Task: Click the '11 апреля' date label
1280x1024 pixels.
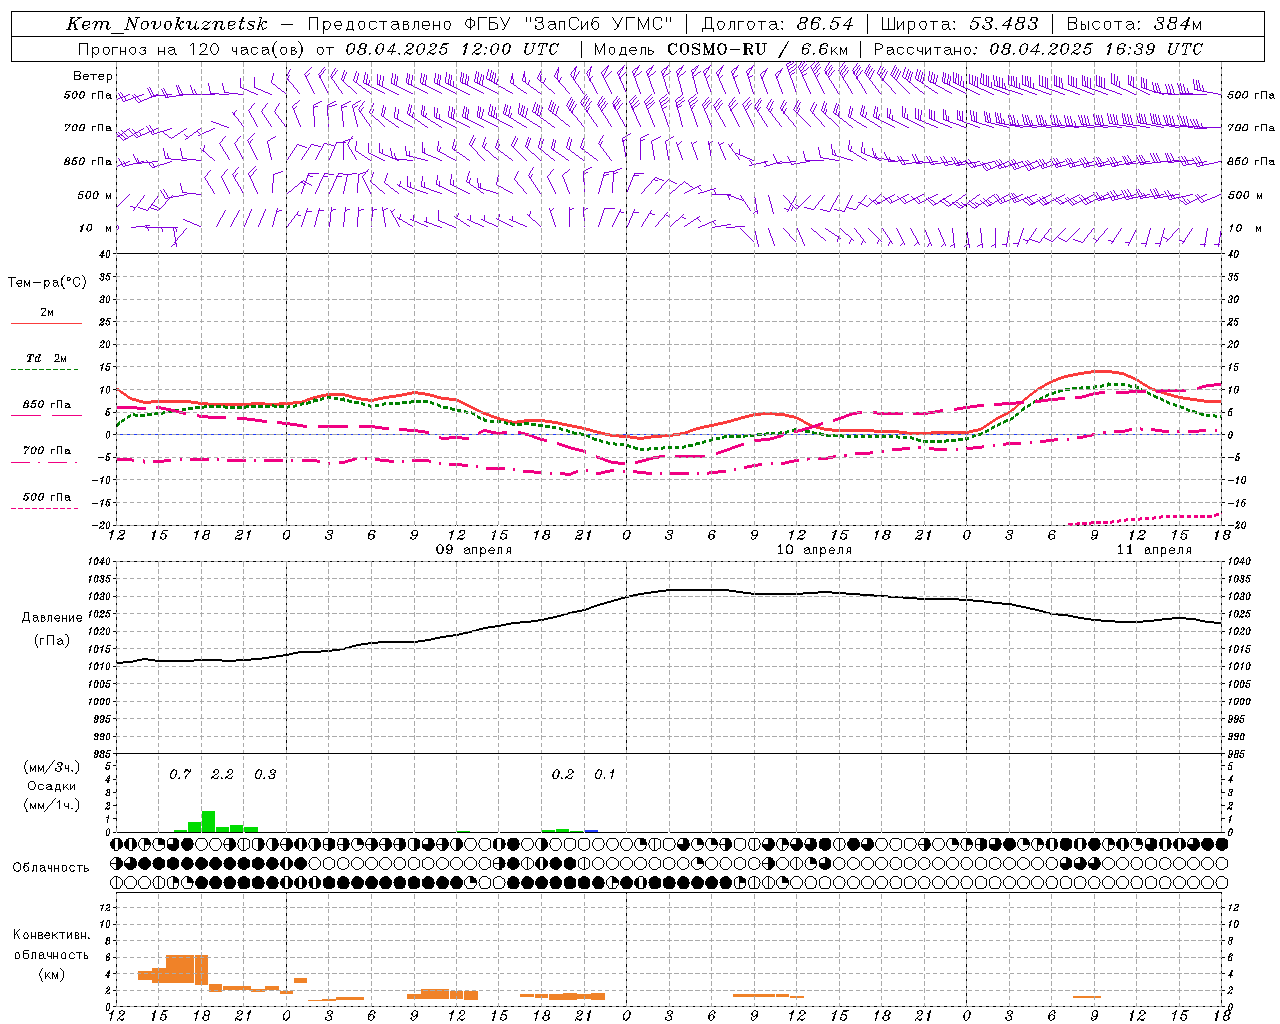Action: [x=1154, y=550]
